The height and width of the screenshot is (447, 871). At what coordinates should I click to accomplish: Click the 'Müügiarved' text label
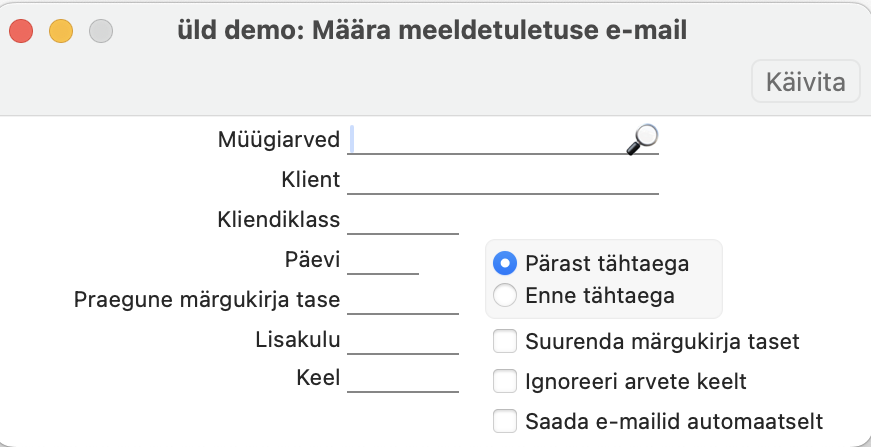coord(279,139)
